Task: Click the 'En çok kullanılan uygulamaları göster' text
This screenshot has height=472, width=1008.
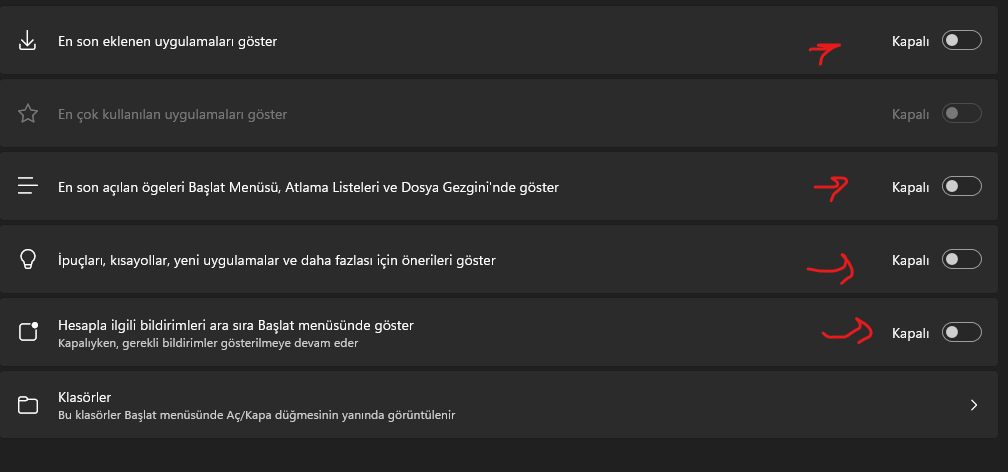Action: point(172,115)
